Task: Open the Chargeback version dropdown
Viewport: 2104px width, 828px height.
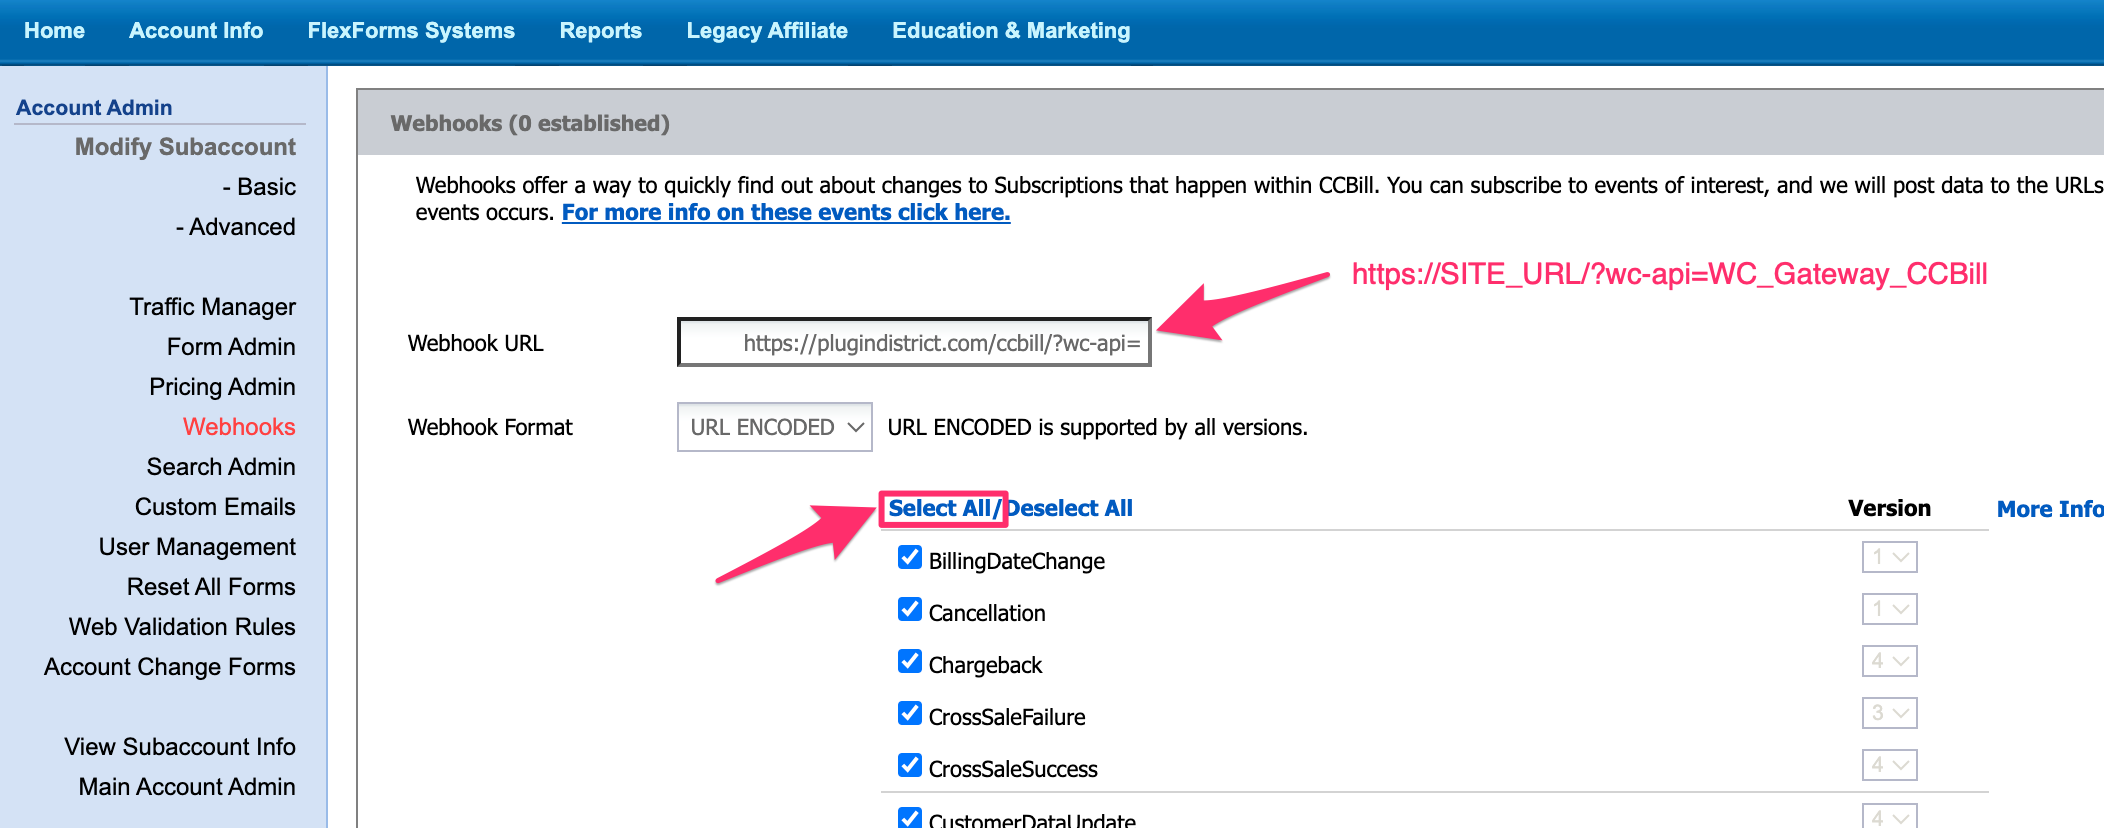Action: tap(1889, 661)
